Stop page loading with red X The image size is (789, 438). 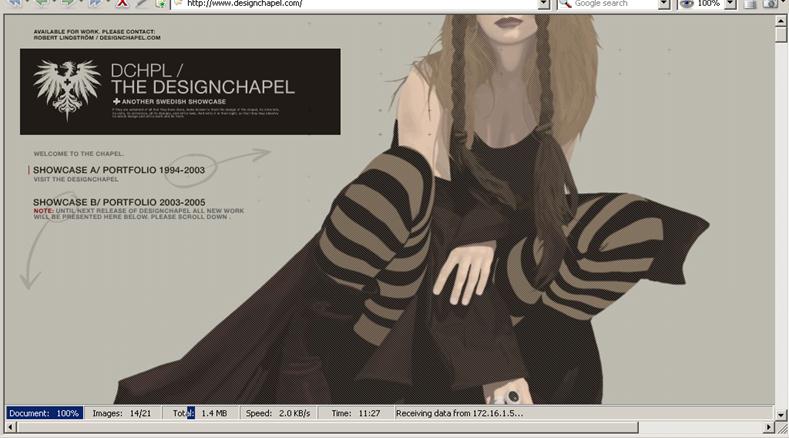pyautogui.click(x=122, y=3)
